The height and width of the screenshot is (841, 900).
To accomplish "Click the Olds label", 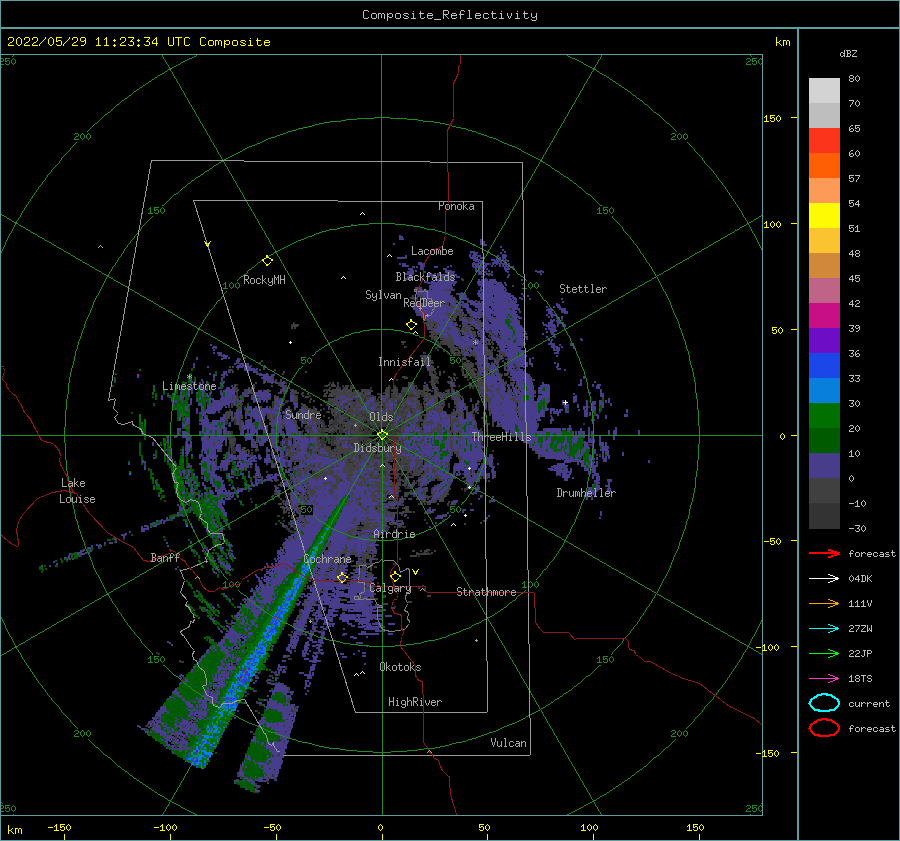I will (x=381, y=417).
